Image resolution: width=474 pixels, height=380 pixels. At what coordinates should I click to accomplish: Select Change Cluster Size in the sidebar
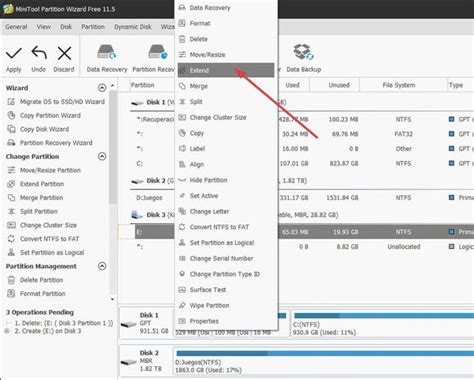(x=42, y=225)
